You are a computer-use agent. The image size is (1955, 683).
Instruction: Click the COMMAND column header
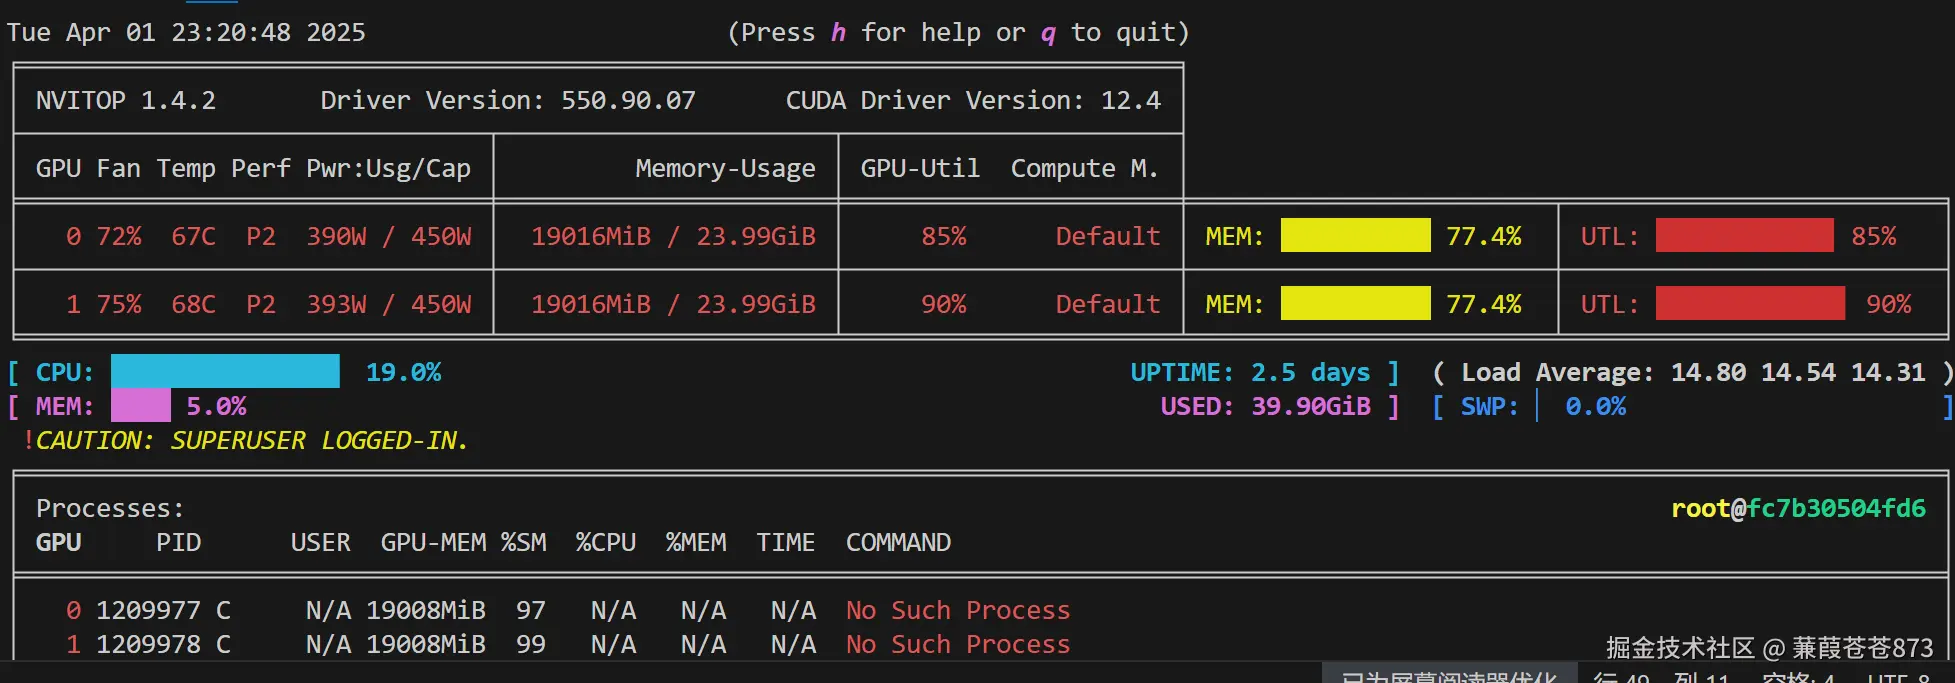(898, 542)
